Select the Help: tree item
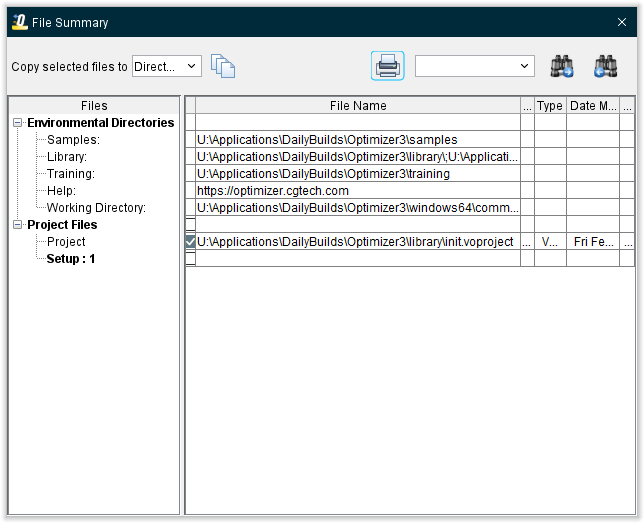 (61, 191)
